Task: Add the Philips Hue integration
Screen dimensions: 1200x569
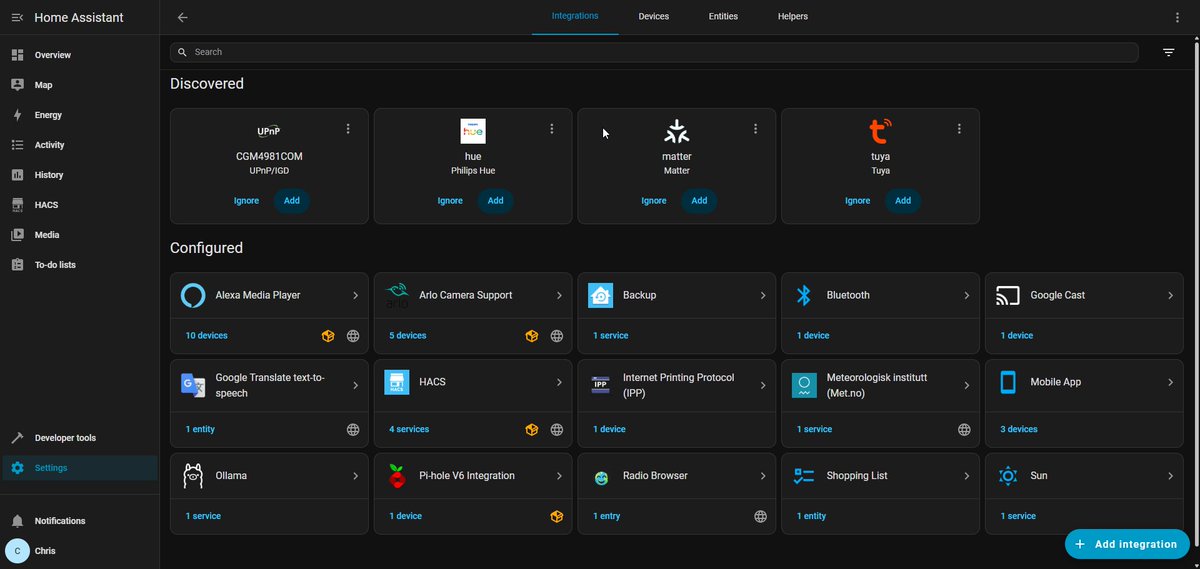Action: 496,201
